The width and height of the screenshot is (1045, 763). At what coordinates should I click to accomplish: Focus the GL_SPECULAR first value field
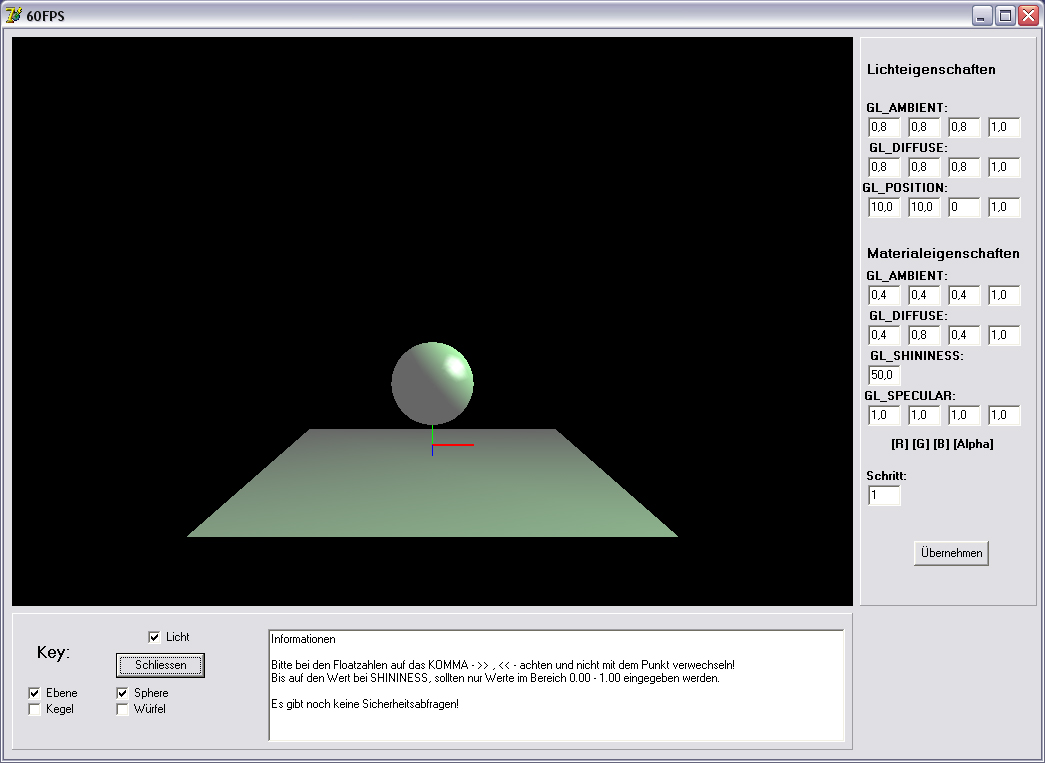(884, 415)
